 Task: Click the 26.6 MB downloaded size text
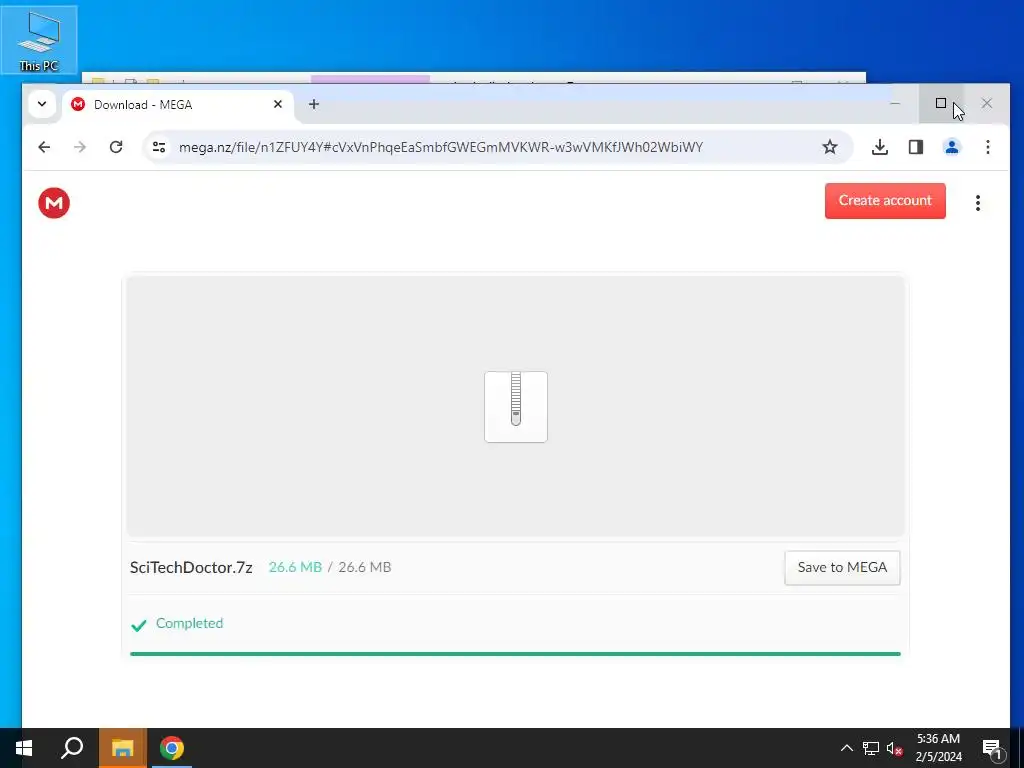[x=295, y=568]
